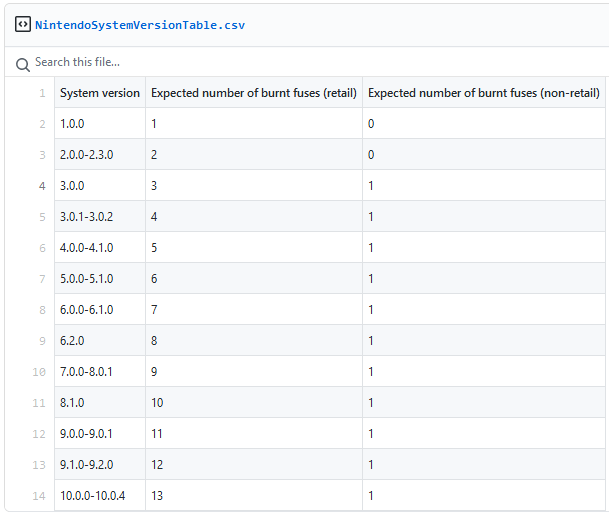Click line number 3
This screenshot has height=514, width=609.
coord(42,155)
